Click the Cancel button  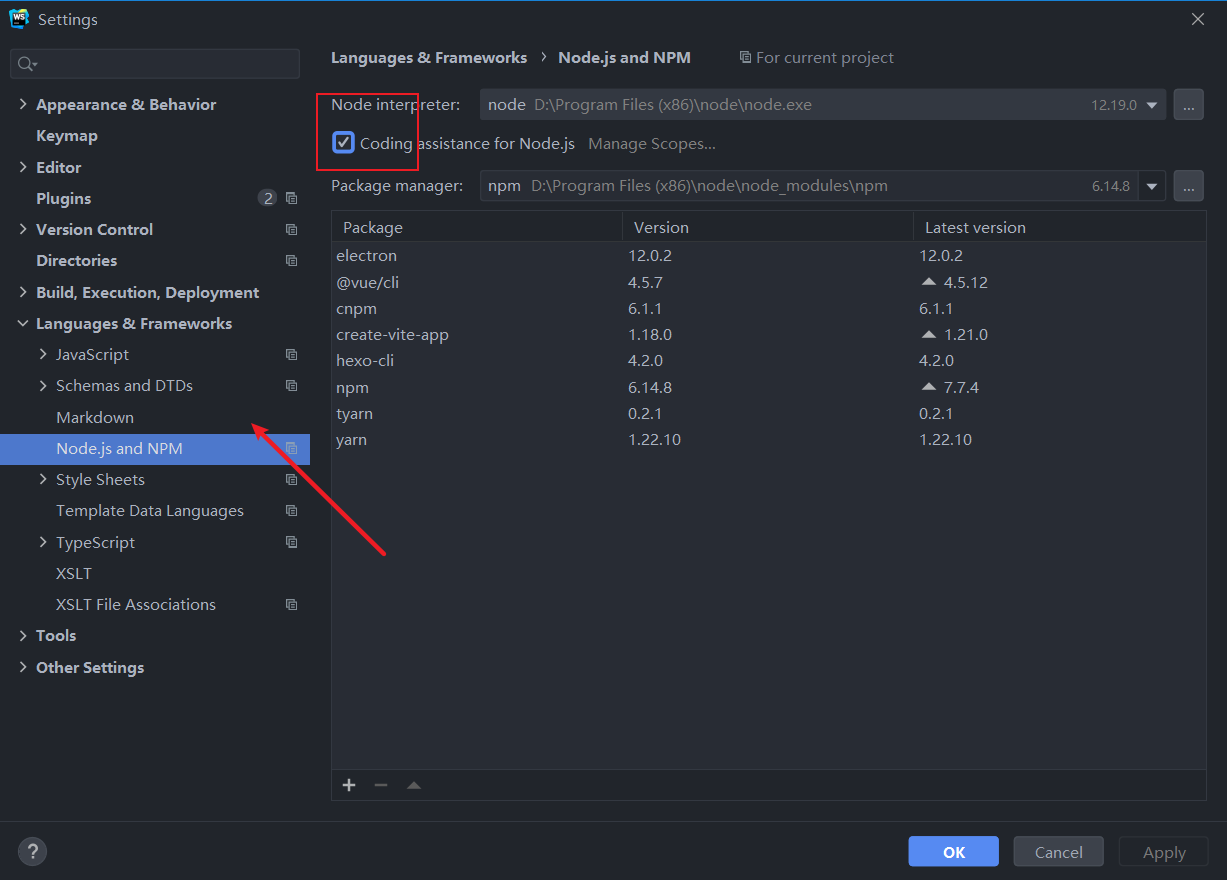click(1058, 852)
